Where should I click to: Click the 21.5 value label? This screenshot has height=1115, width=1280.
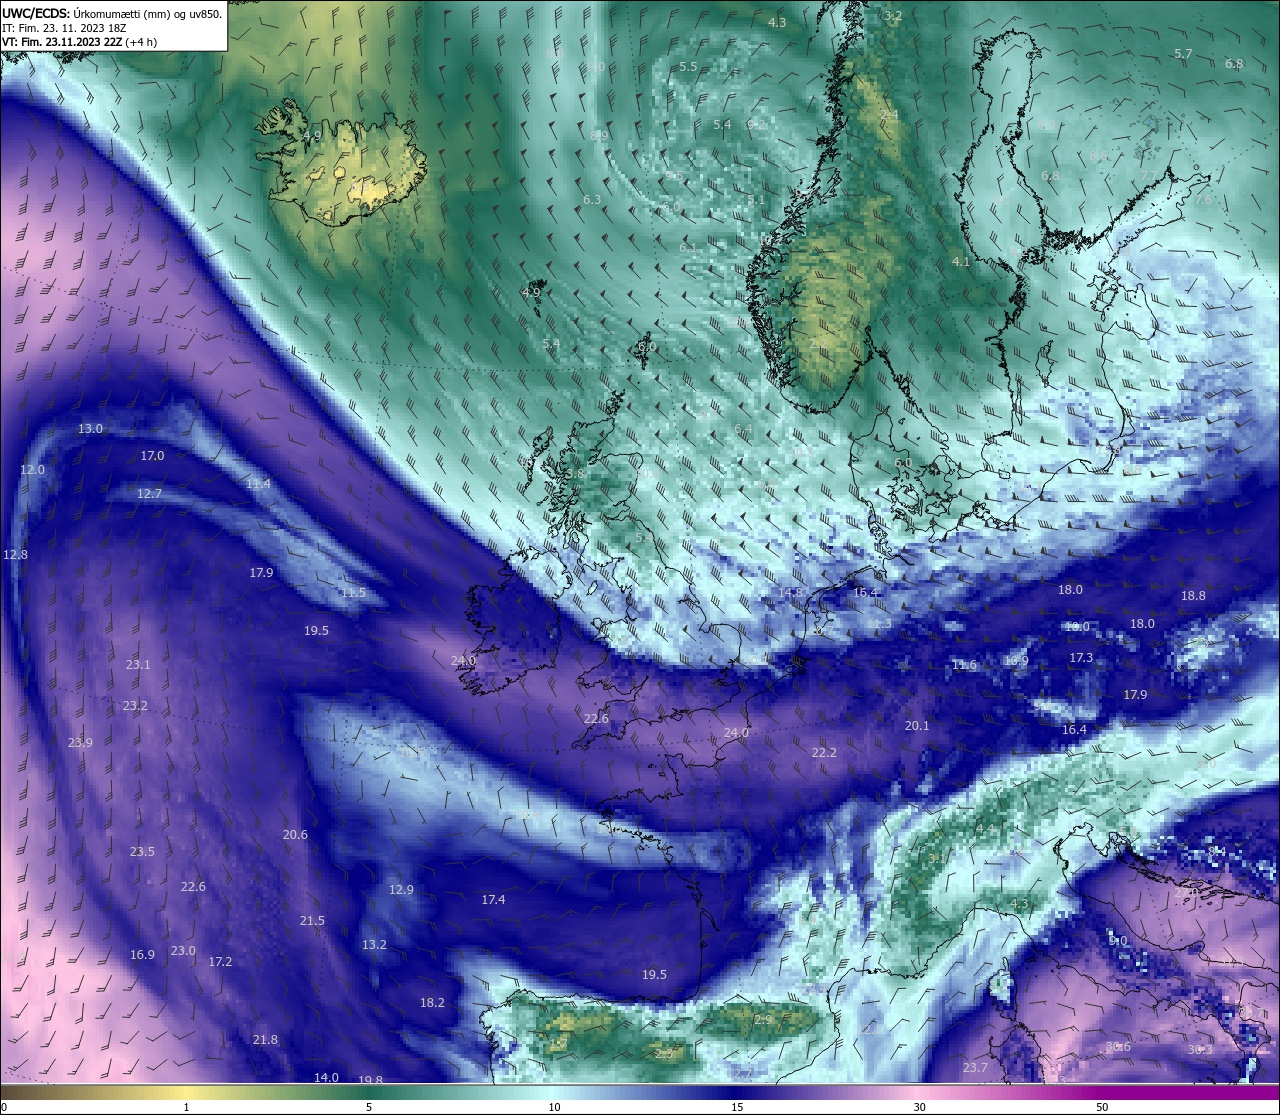[312, 921]
